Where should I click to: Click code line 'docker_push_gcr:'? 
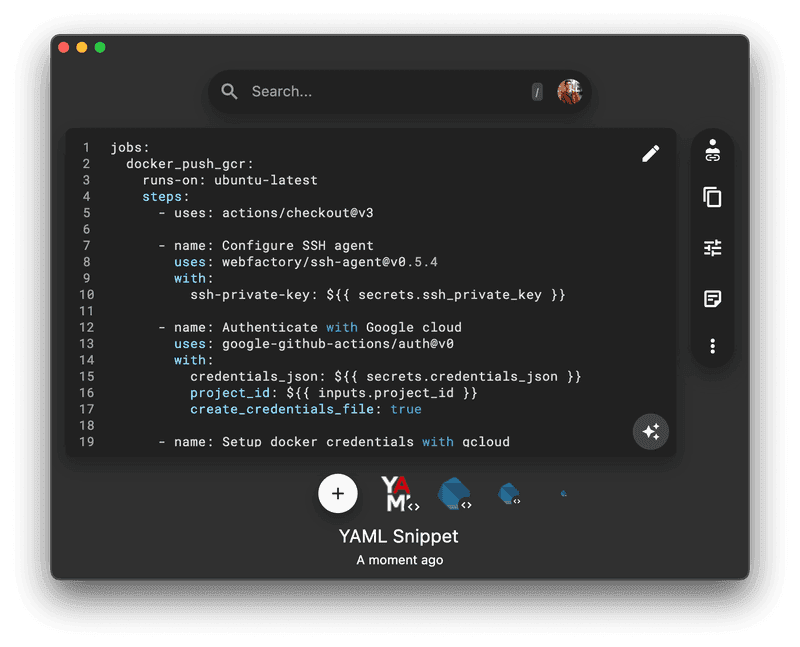(190, 164)
